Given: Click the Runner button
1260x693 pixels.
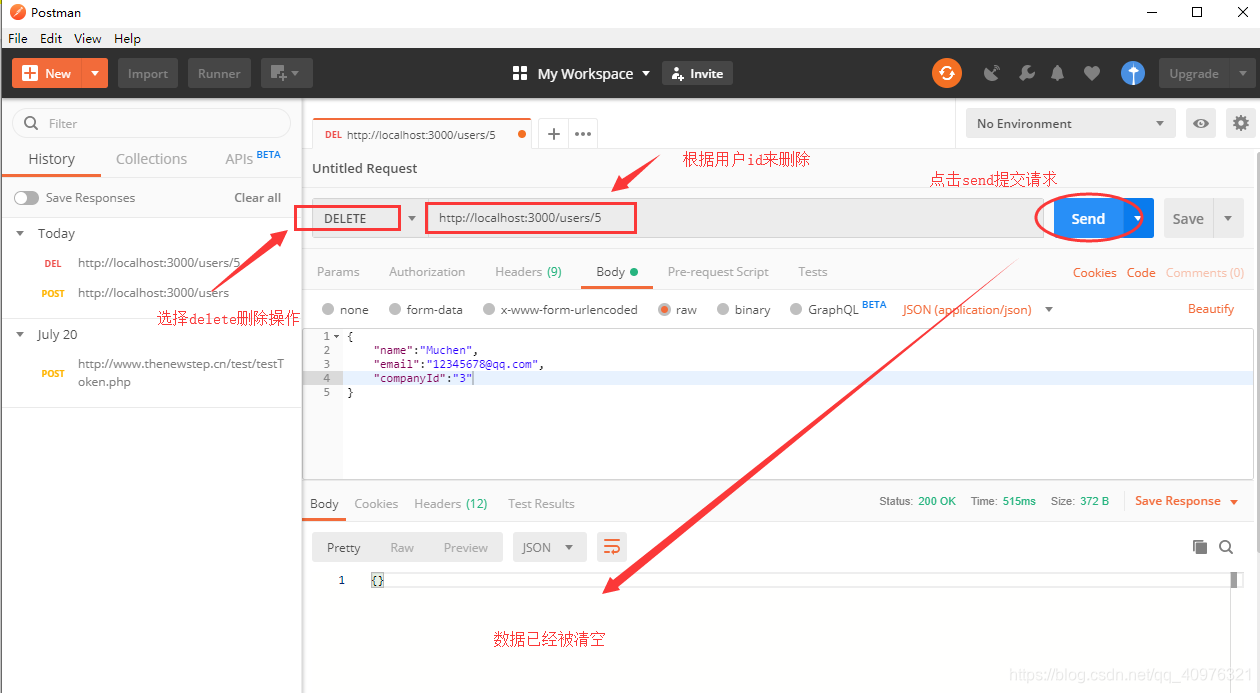Looking at the screenshot, I should coord(219,73).
